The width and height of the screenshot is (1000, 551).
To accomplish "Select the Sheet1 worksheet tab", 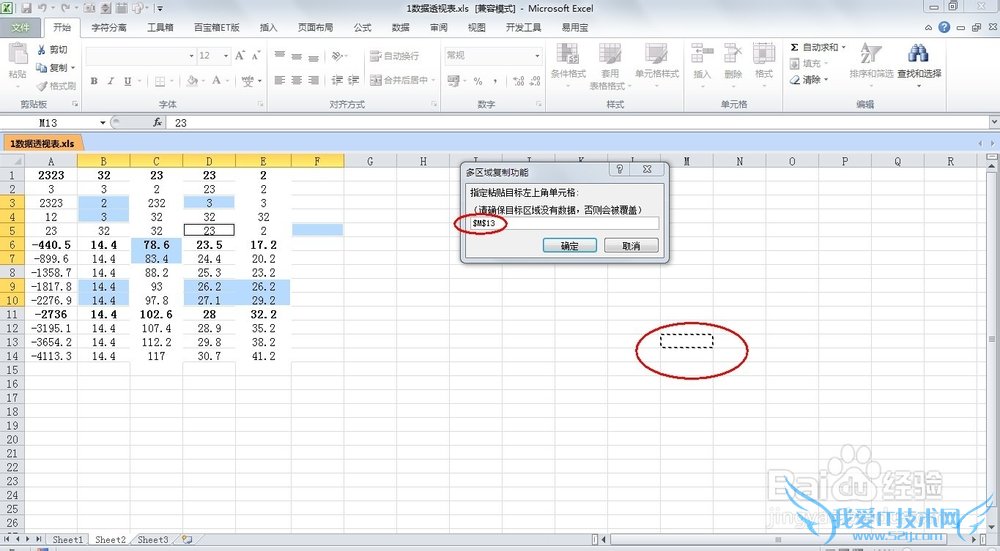I will [x=68, y=540].
